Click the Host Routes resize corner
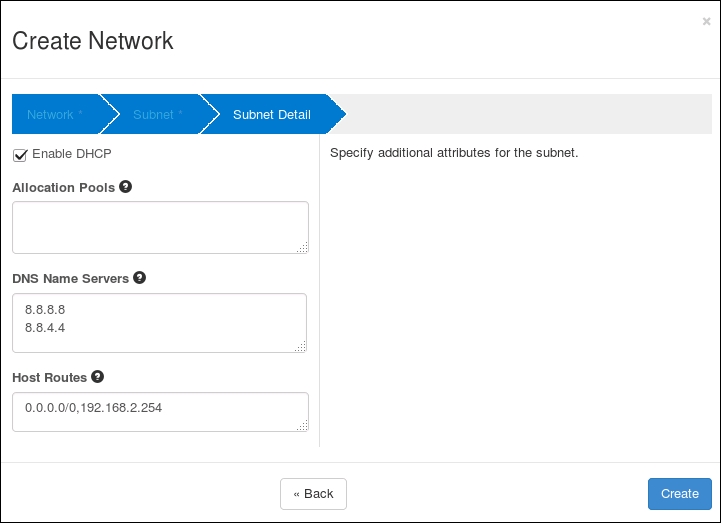721x523 pixels. tap(302, 425)
